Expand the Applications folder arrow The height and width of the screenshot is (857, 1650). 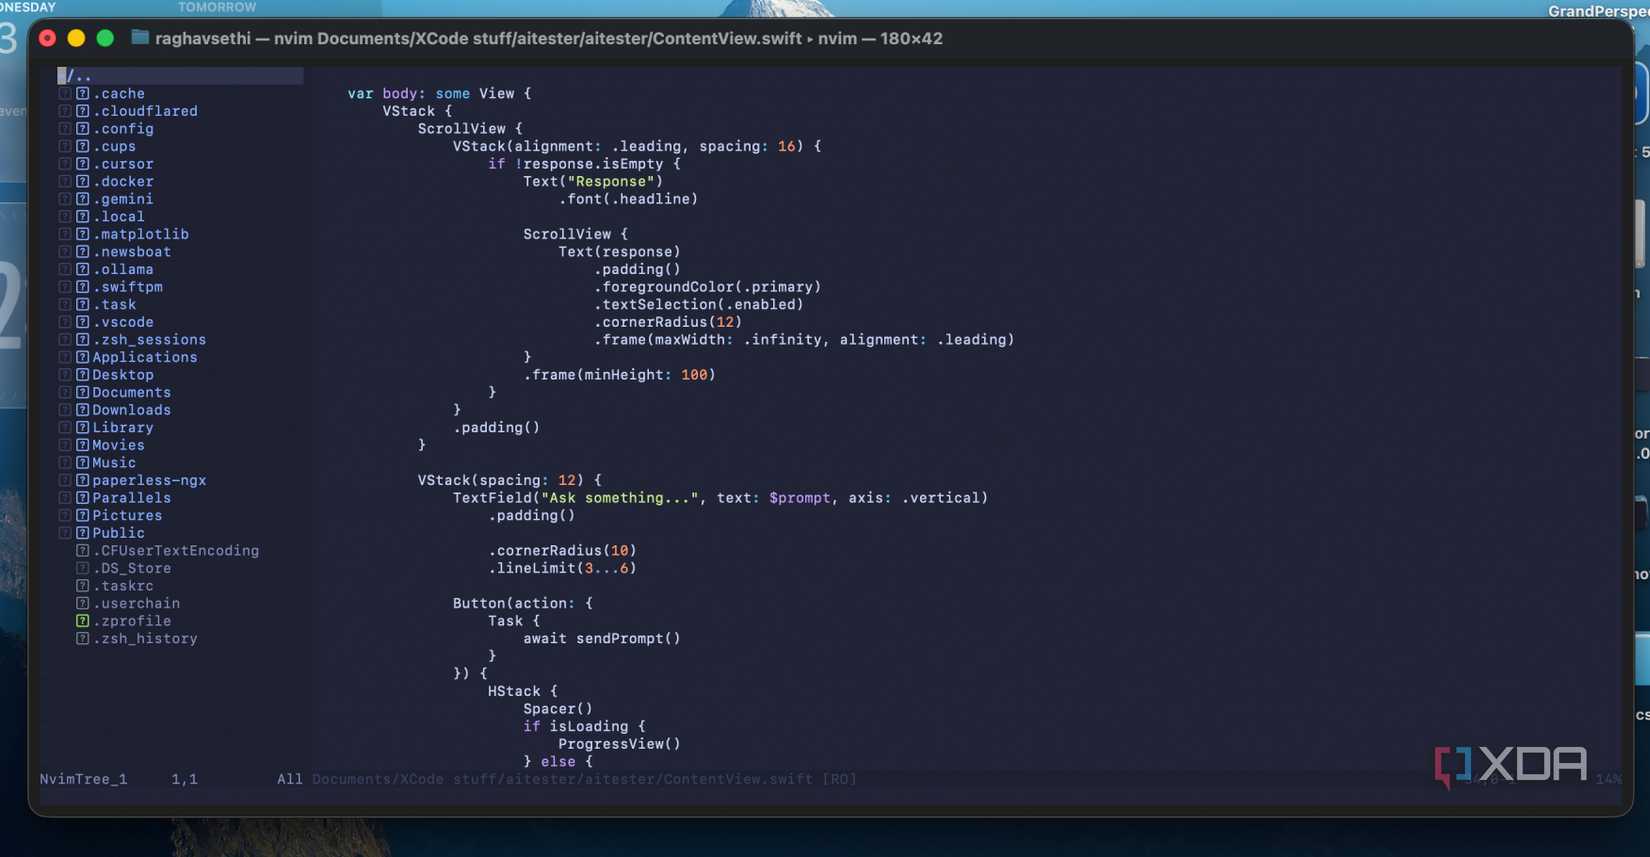coord(65,357)
